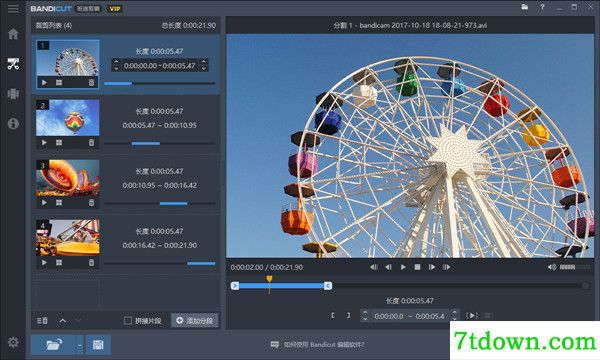This screenshot has height=360, width=600.
Task: Click the grid icon under segment 3
Action: click(x=59, y=203)
